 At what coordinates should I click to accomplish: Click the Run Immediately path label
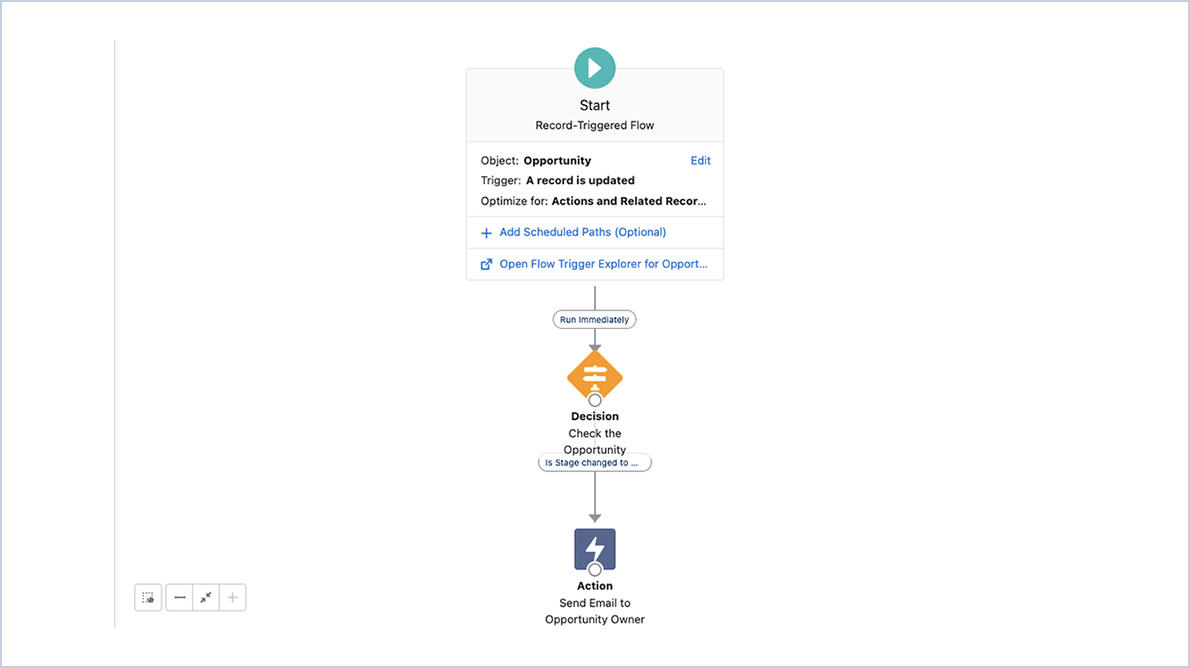[x=594, y=319]
